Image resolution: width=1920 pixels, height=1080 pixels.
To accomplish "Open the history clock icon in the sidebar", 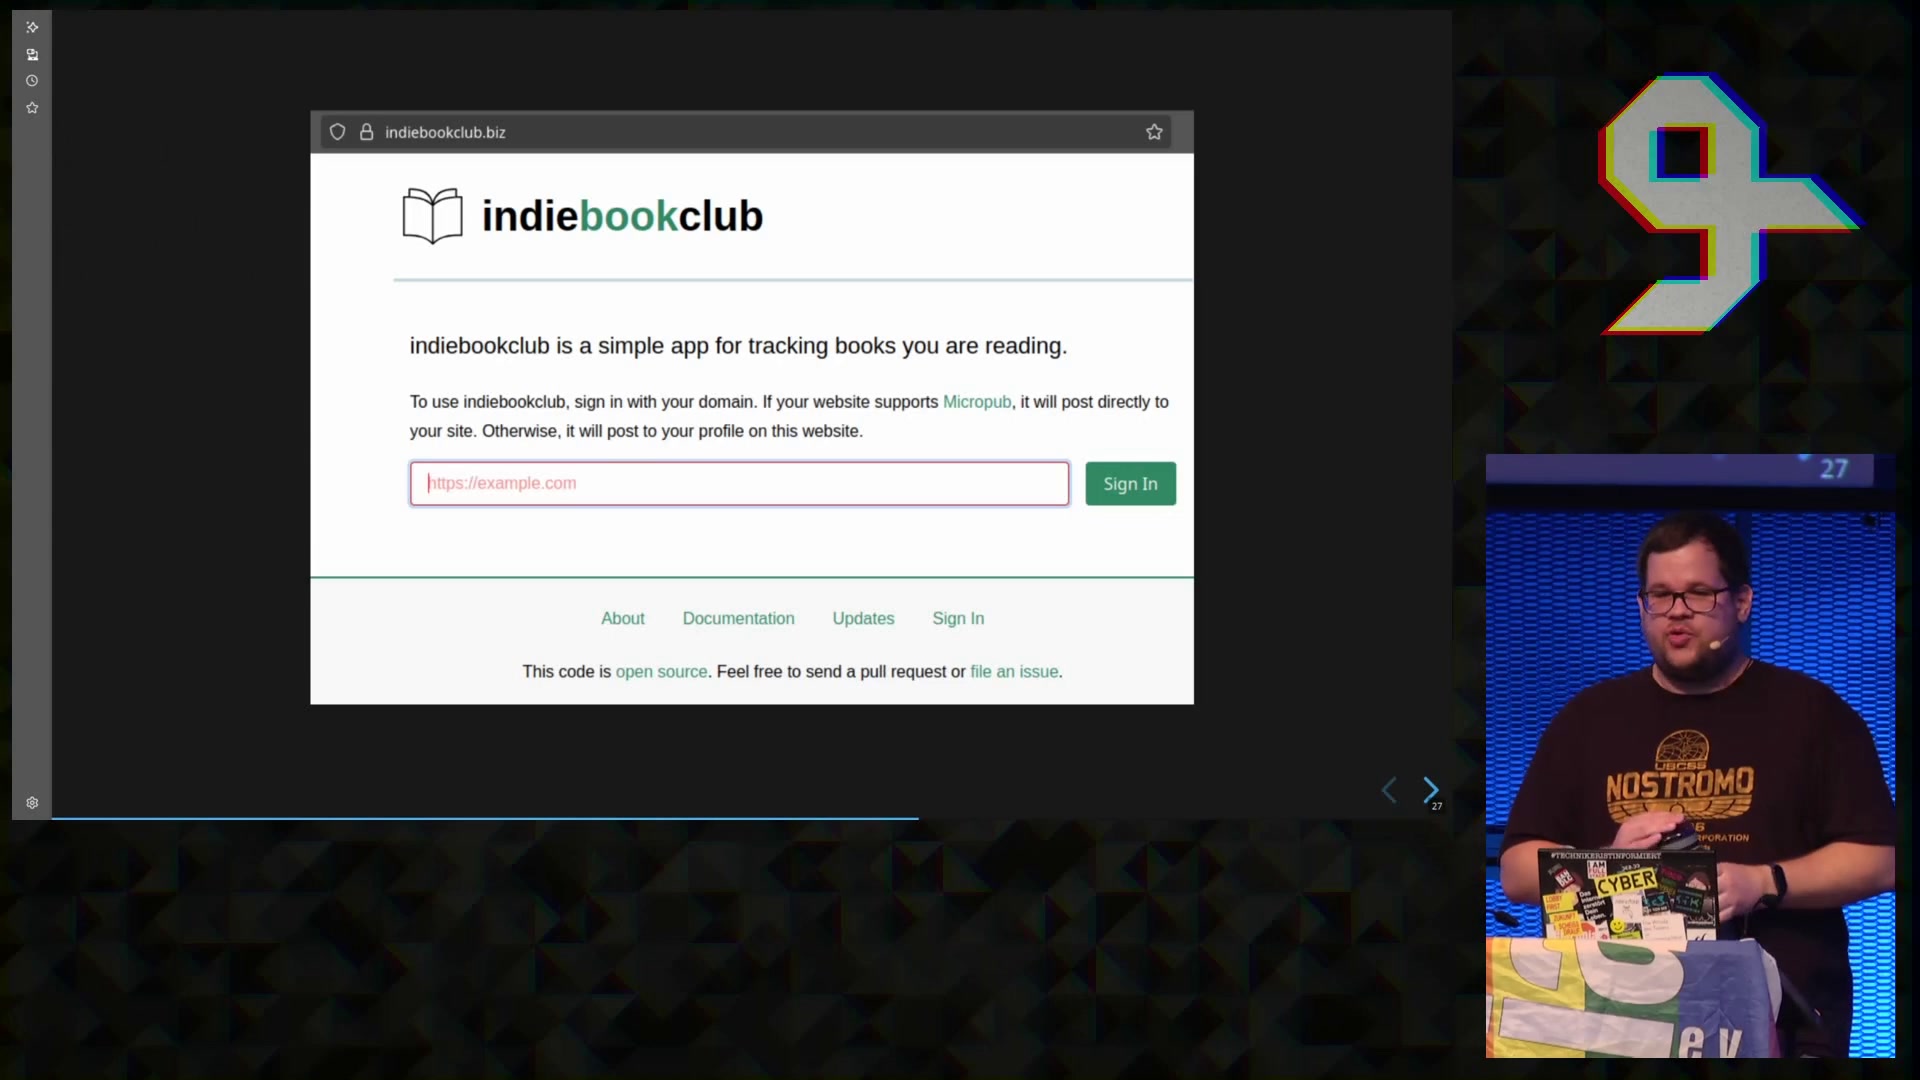I will pos(32,81).
